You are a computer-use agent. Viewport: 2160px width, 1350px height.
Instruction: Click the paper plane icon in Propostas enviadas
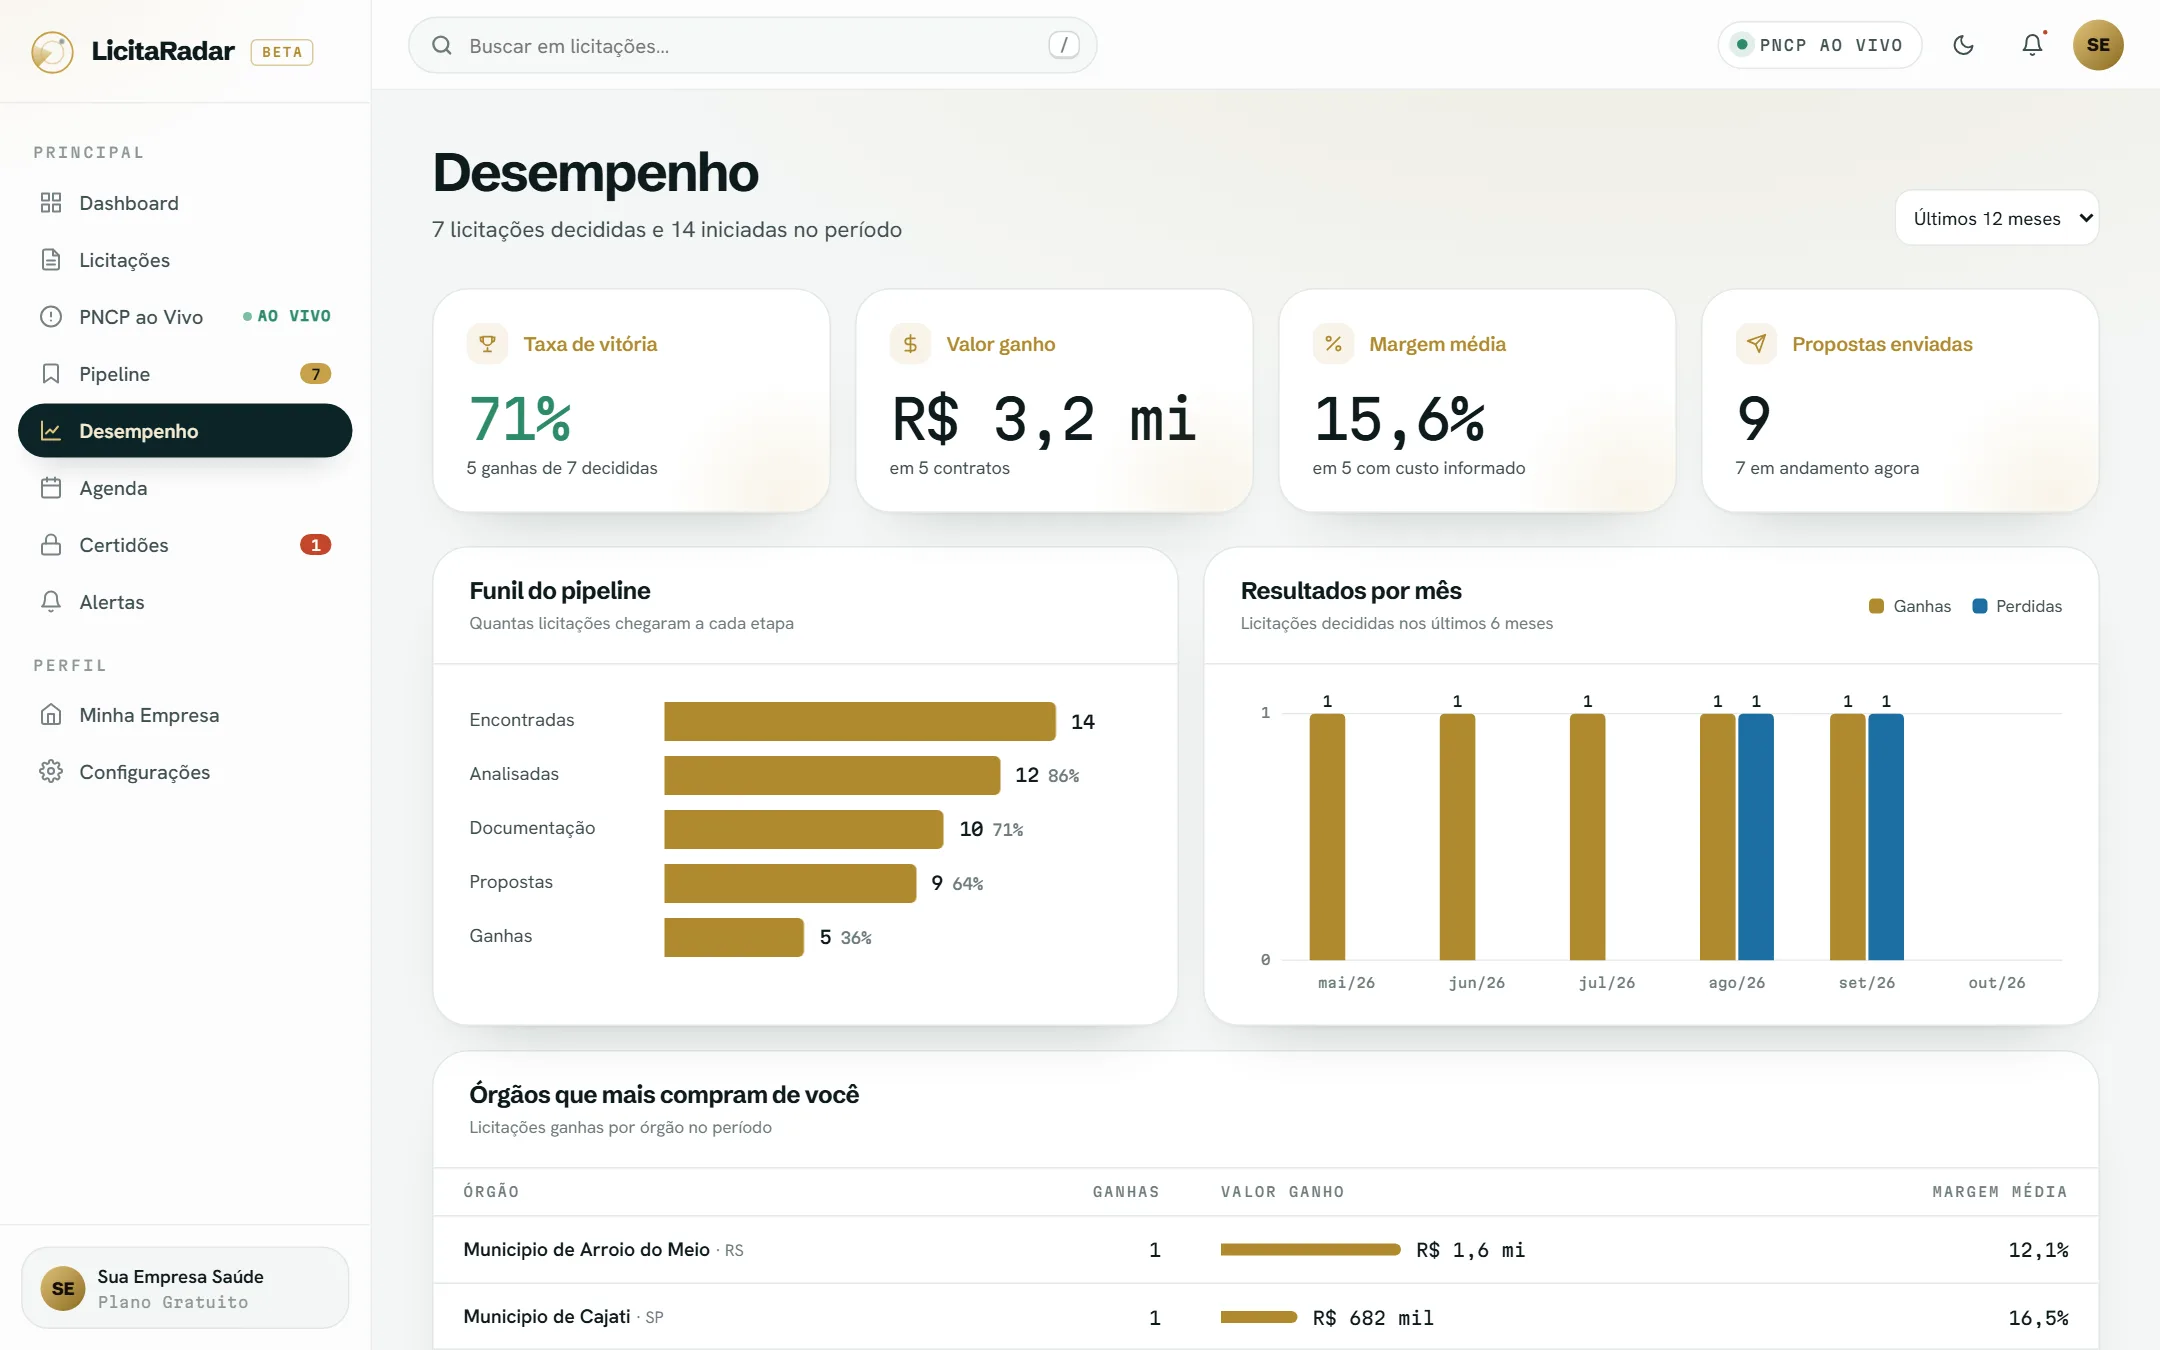click(1756, 344)
